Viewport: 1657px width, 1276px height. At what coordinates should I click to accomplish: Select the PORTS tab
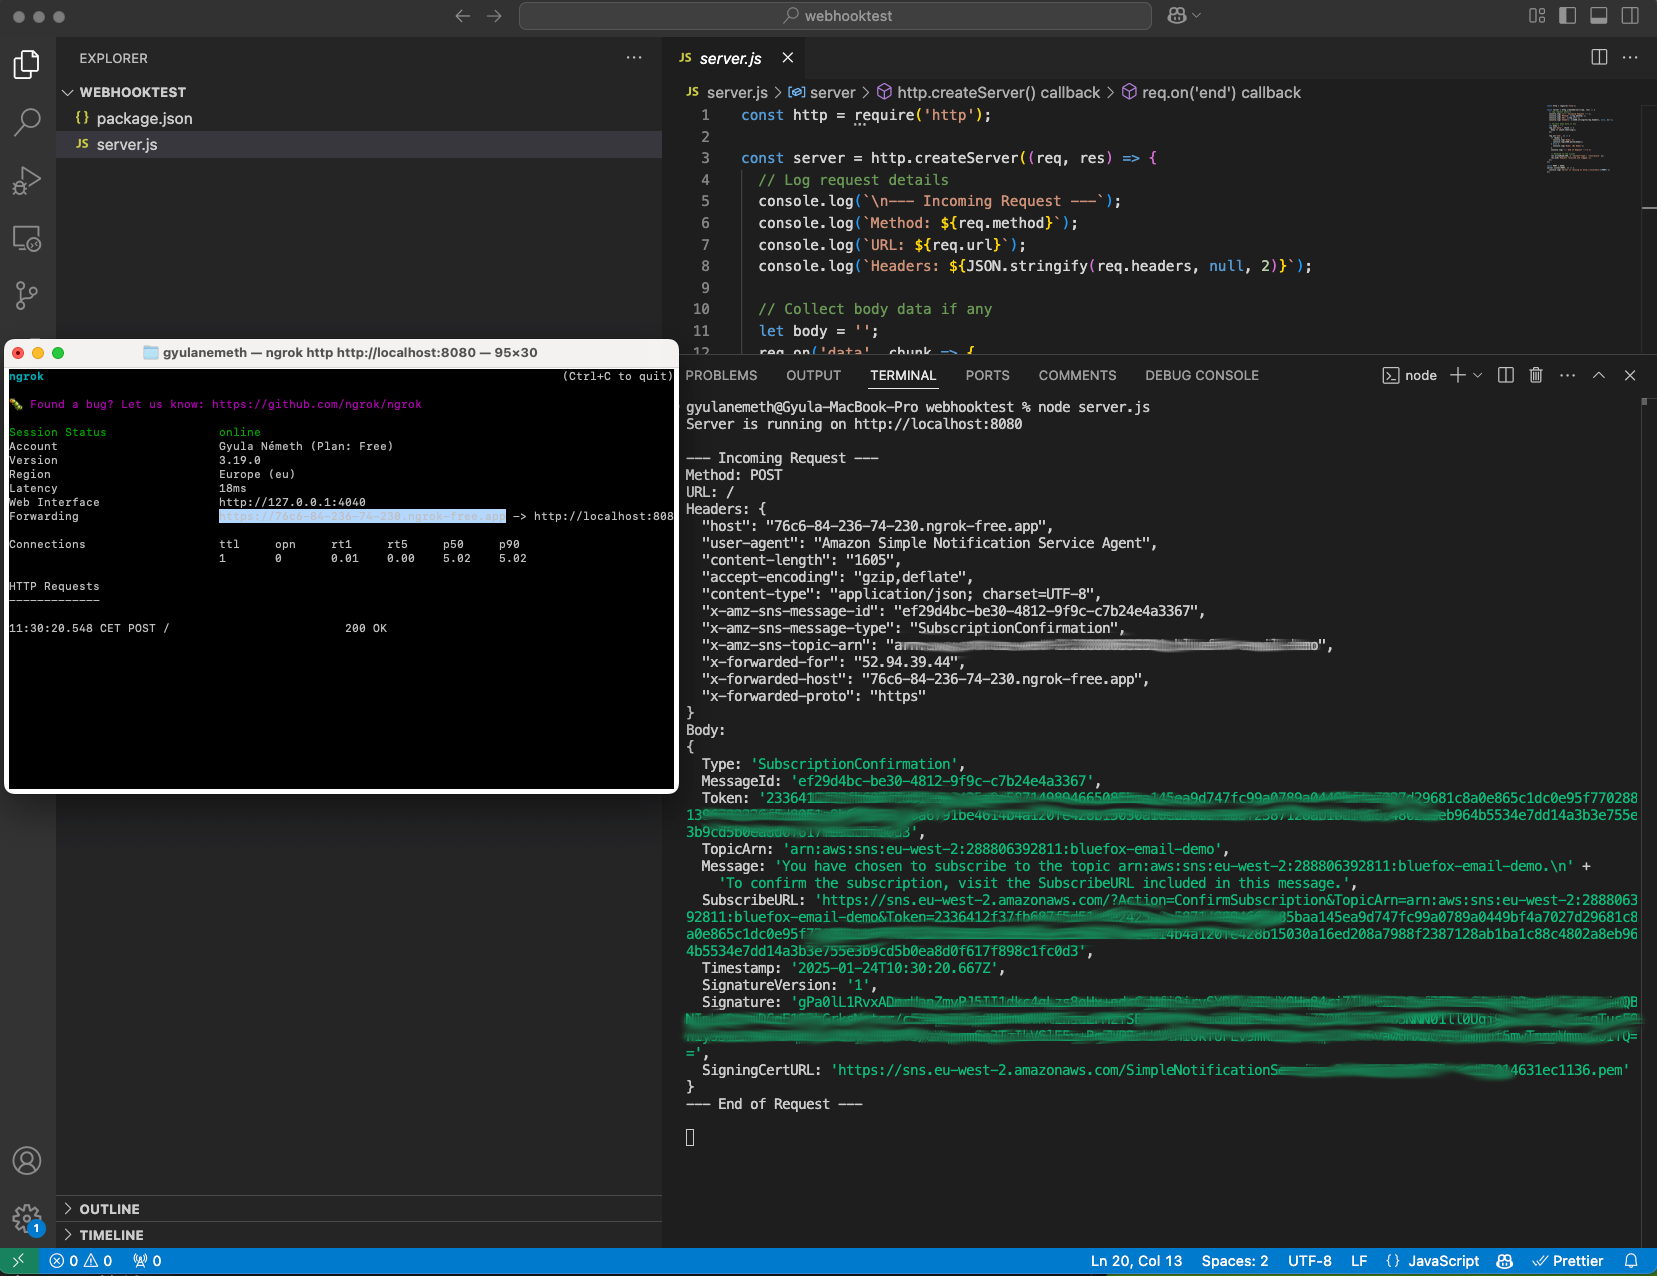[x=987, y=375]
